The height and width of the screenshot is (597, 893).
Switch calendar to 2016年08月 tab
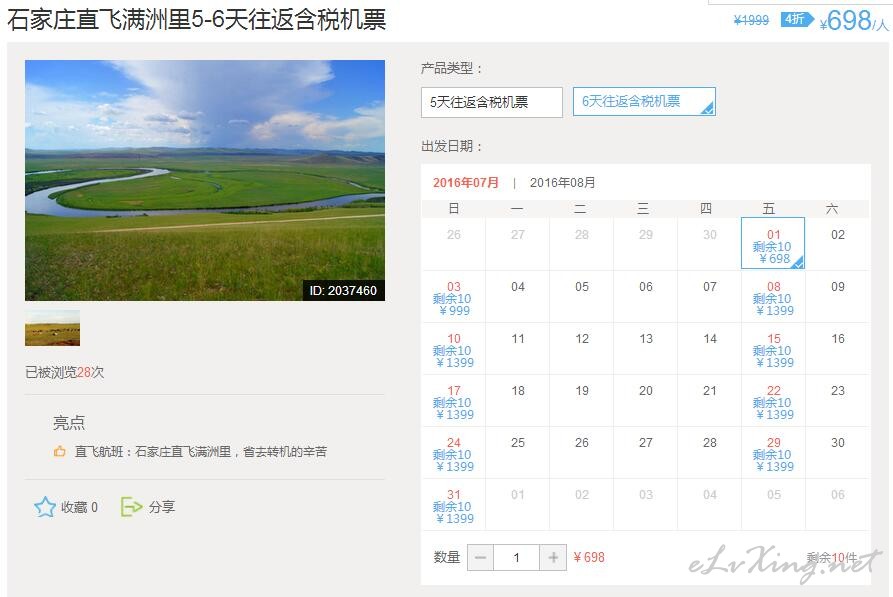[563, 183]
